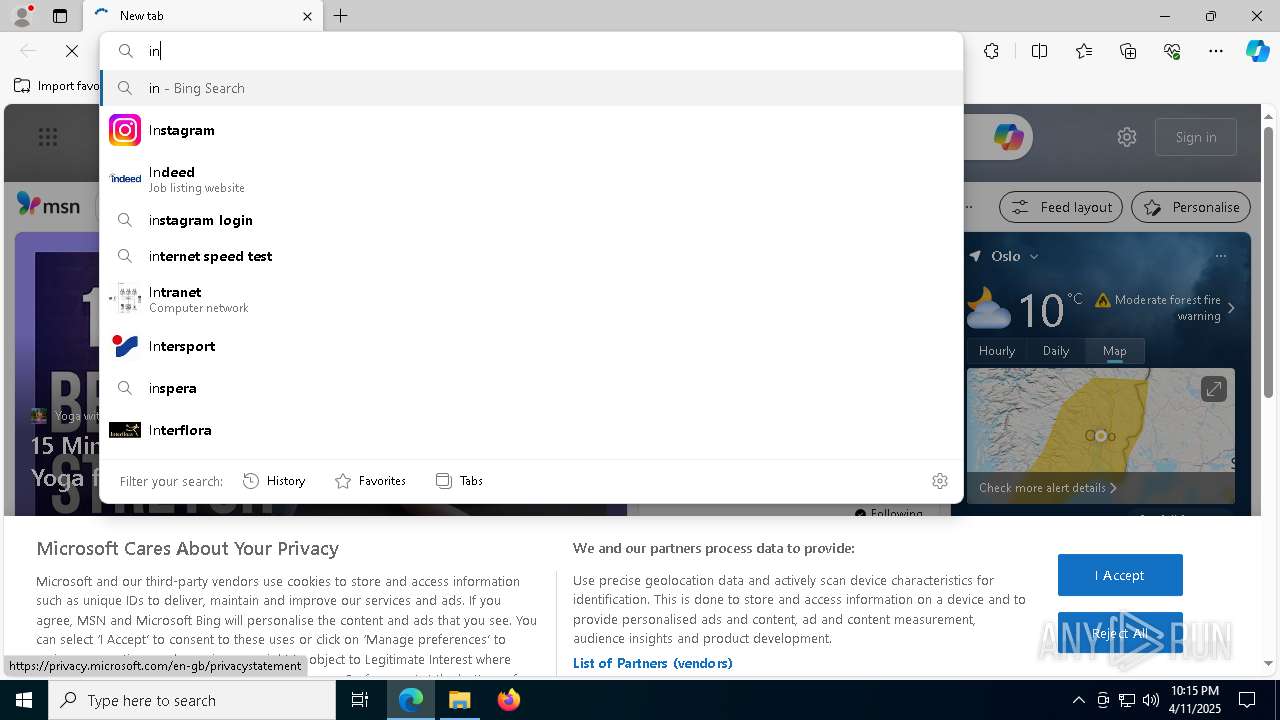Launch Firefox from taskbar
Screen dimensions: 1280x720
coord(509,700)
